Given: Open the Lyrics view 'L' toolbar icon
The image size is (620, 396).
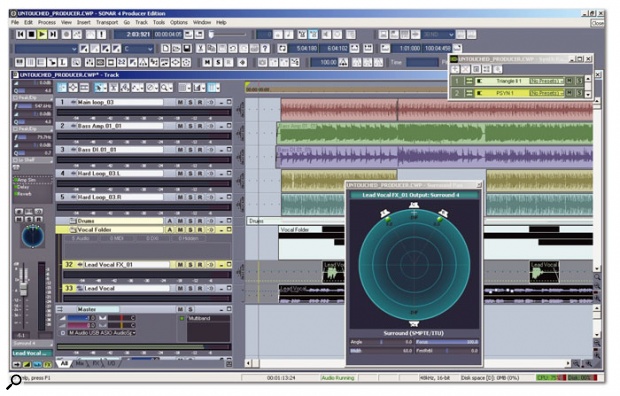Looking at the screenshot, I should 62,62.
